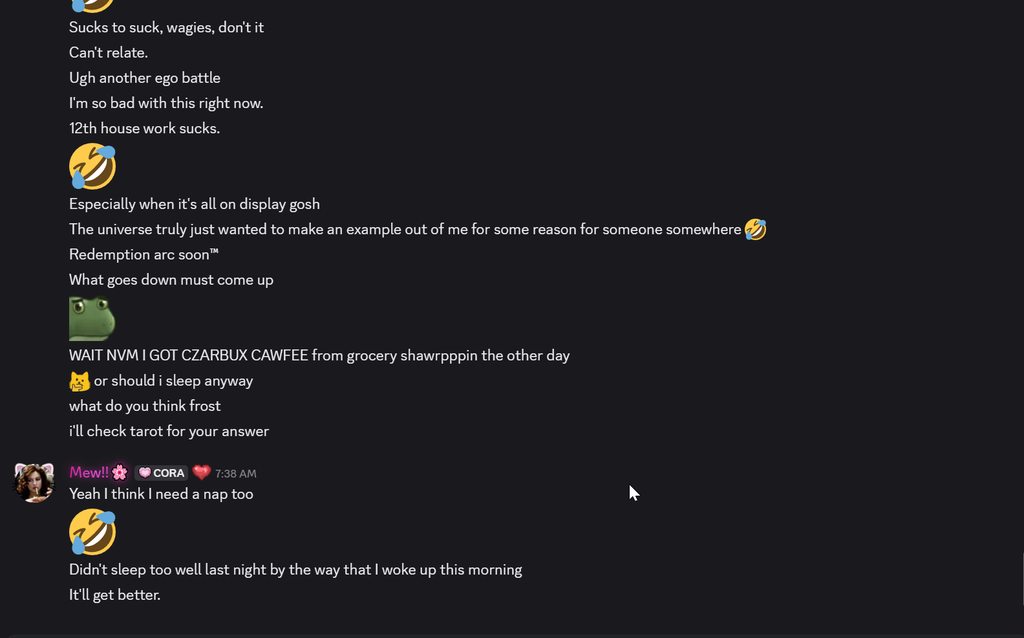
Task: Click the red heart role icon
Action: coord(201,472)
